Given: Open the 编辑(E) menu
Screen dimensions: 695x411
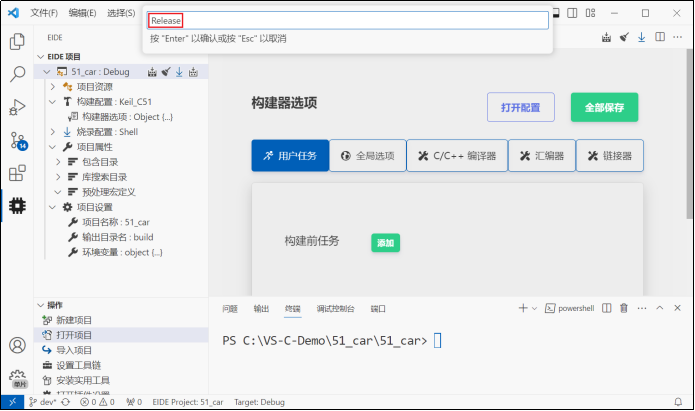Looking at the screenshot, I should click(x=82, y=13).
